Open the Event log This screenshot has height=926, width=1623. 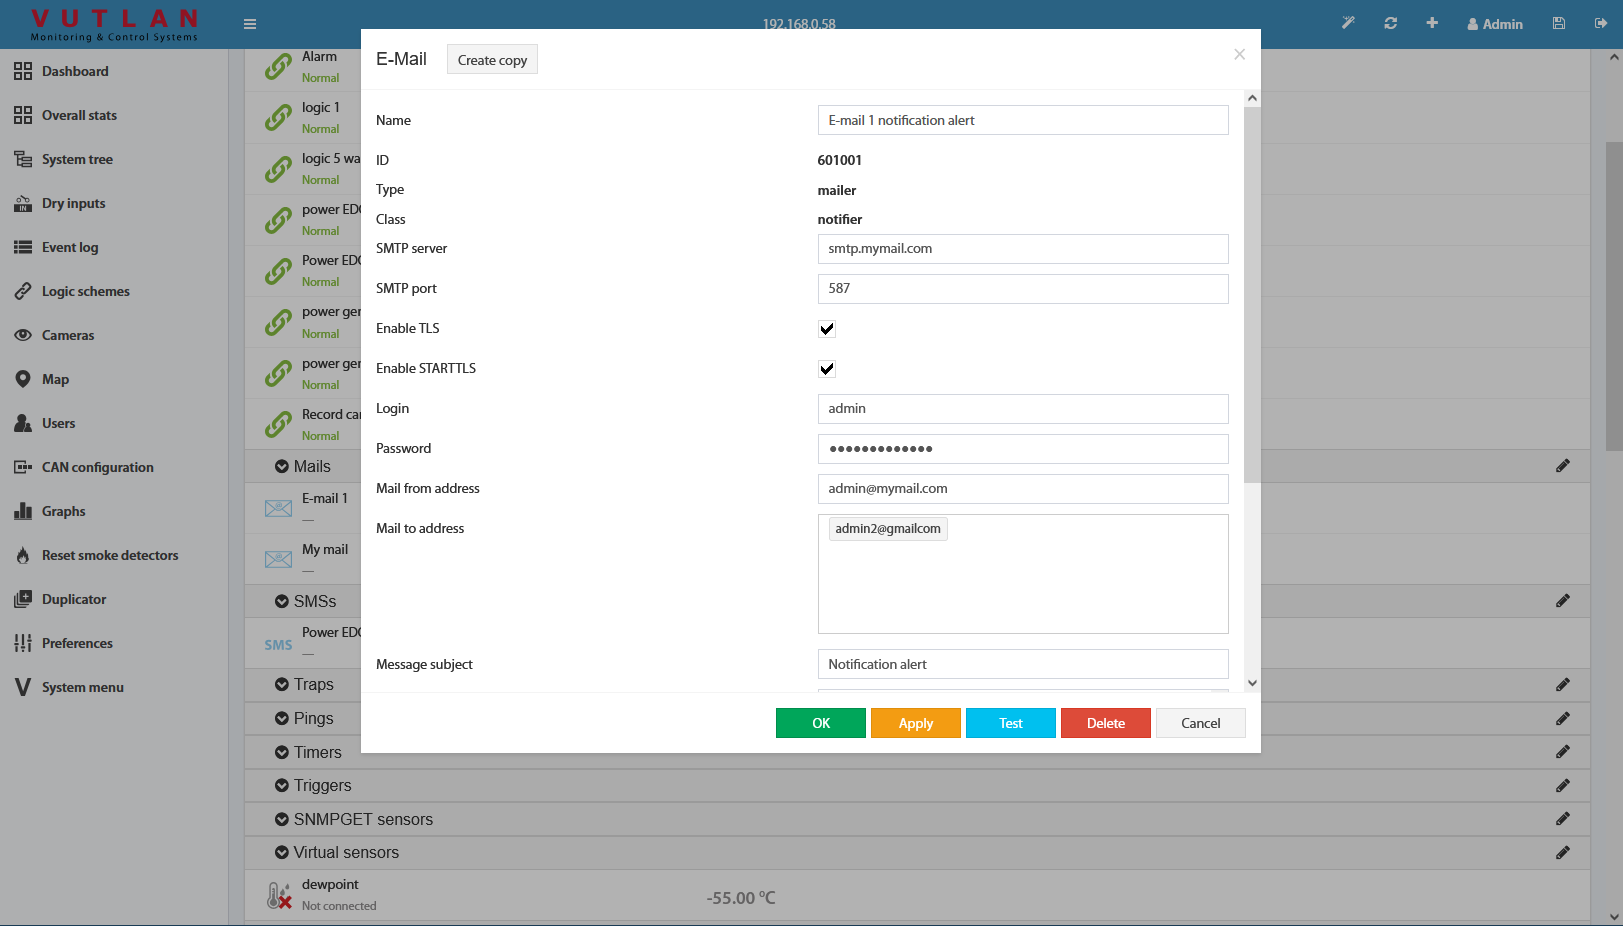click(70, 247)
